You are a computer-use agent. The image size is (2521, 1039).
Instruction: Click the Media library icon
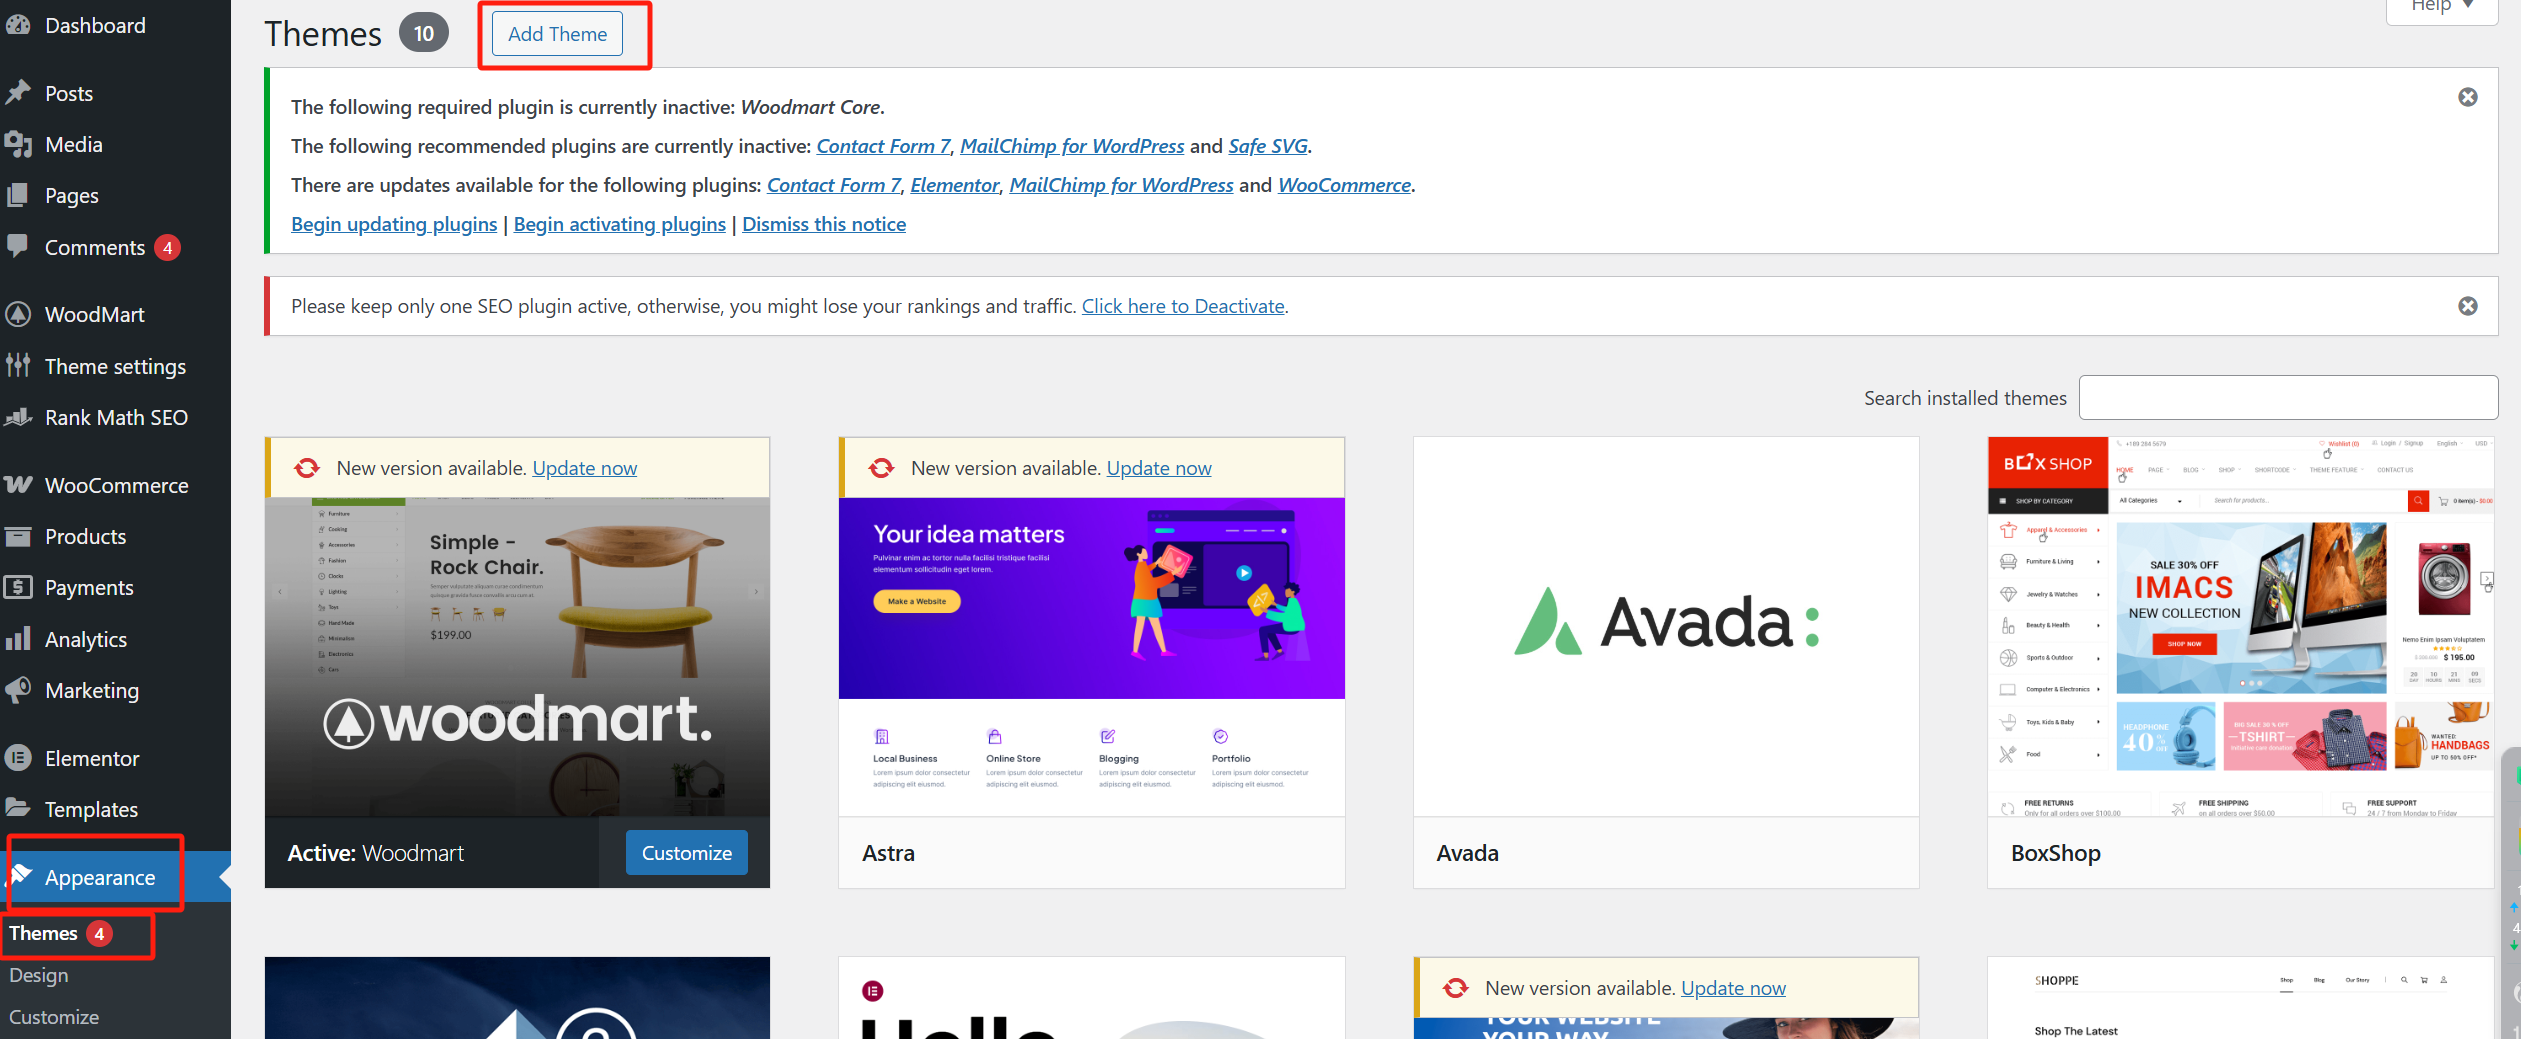(18, 145)
